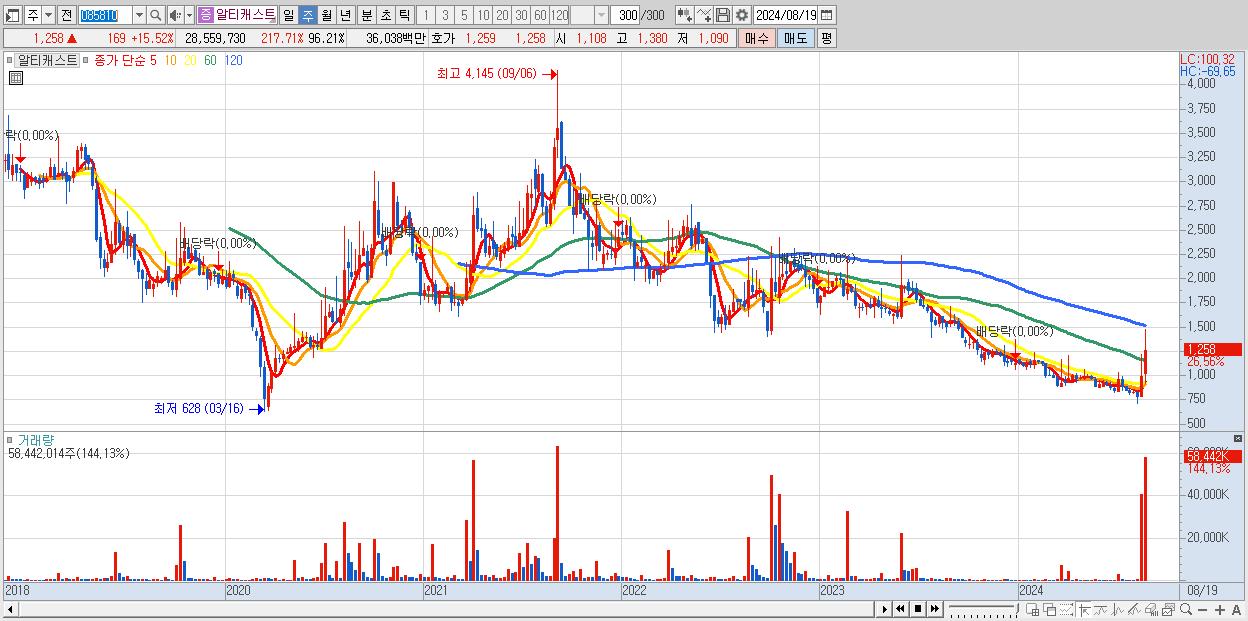
Task: Click the save chart floppy disk icon
Action: tap(723, 15)
